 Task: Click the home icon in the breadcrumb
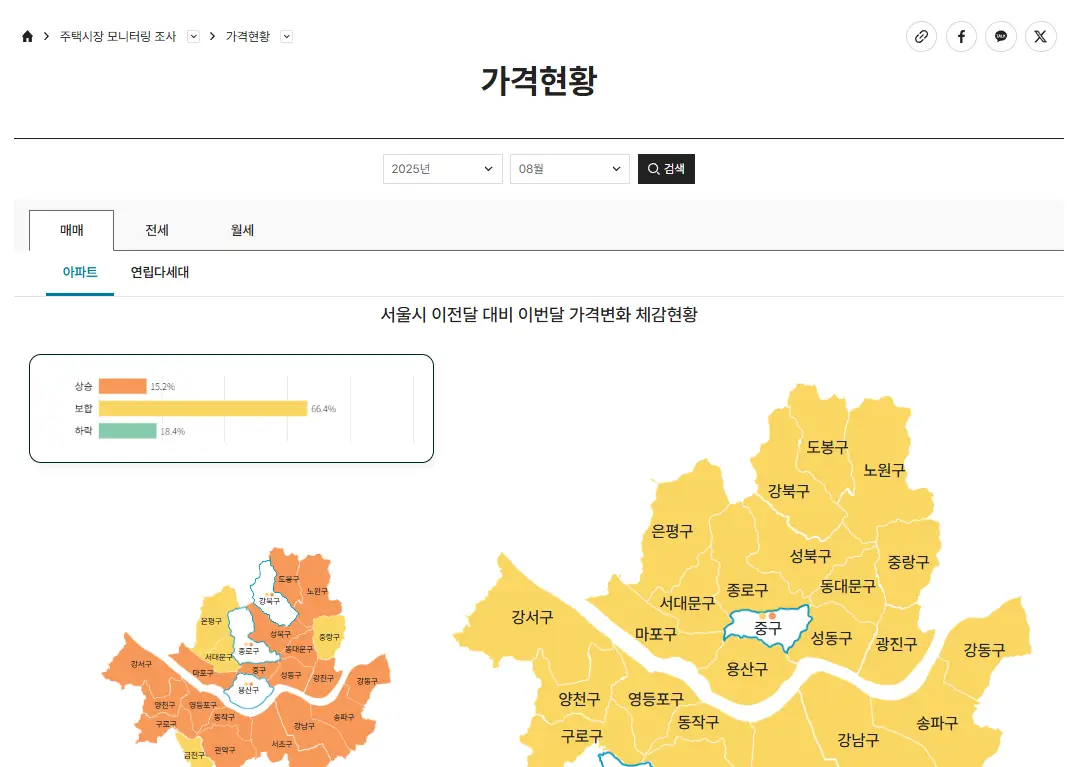[27, 35]
